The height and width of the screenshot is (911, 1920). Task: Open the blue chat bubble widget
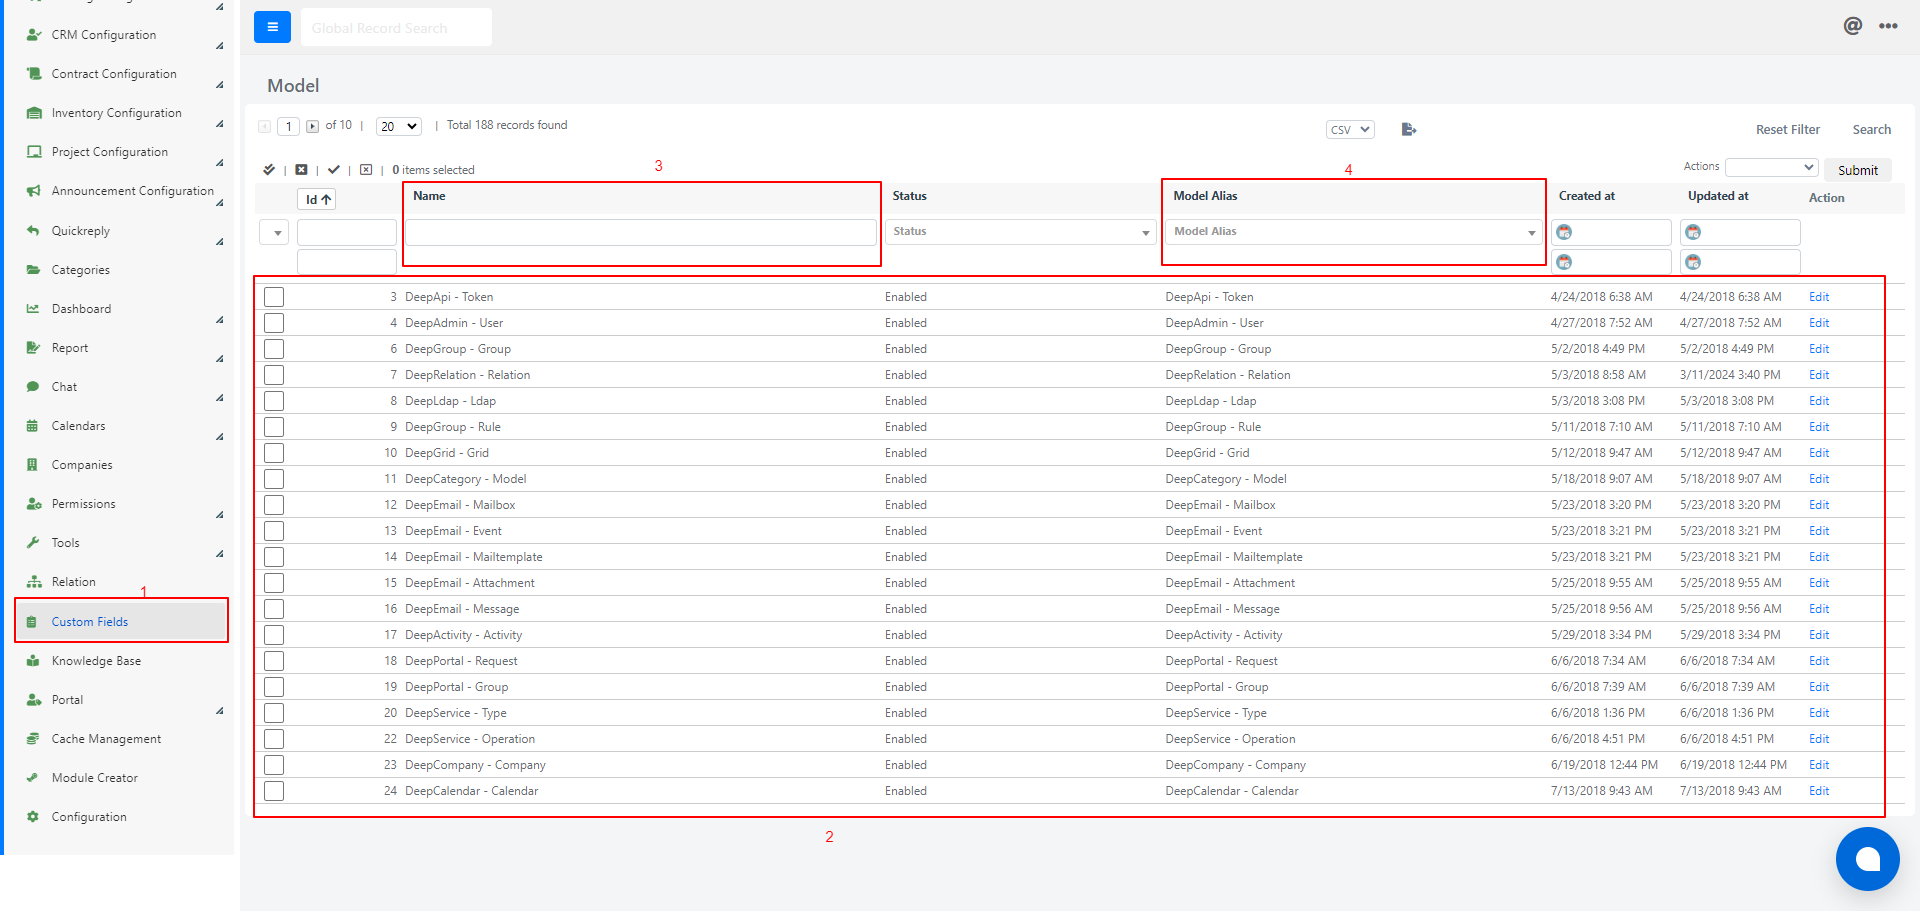coord(1867,859)
